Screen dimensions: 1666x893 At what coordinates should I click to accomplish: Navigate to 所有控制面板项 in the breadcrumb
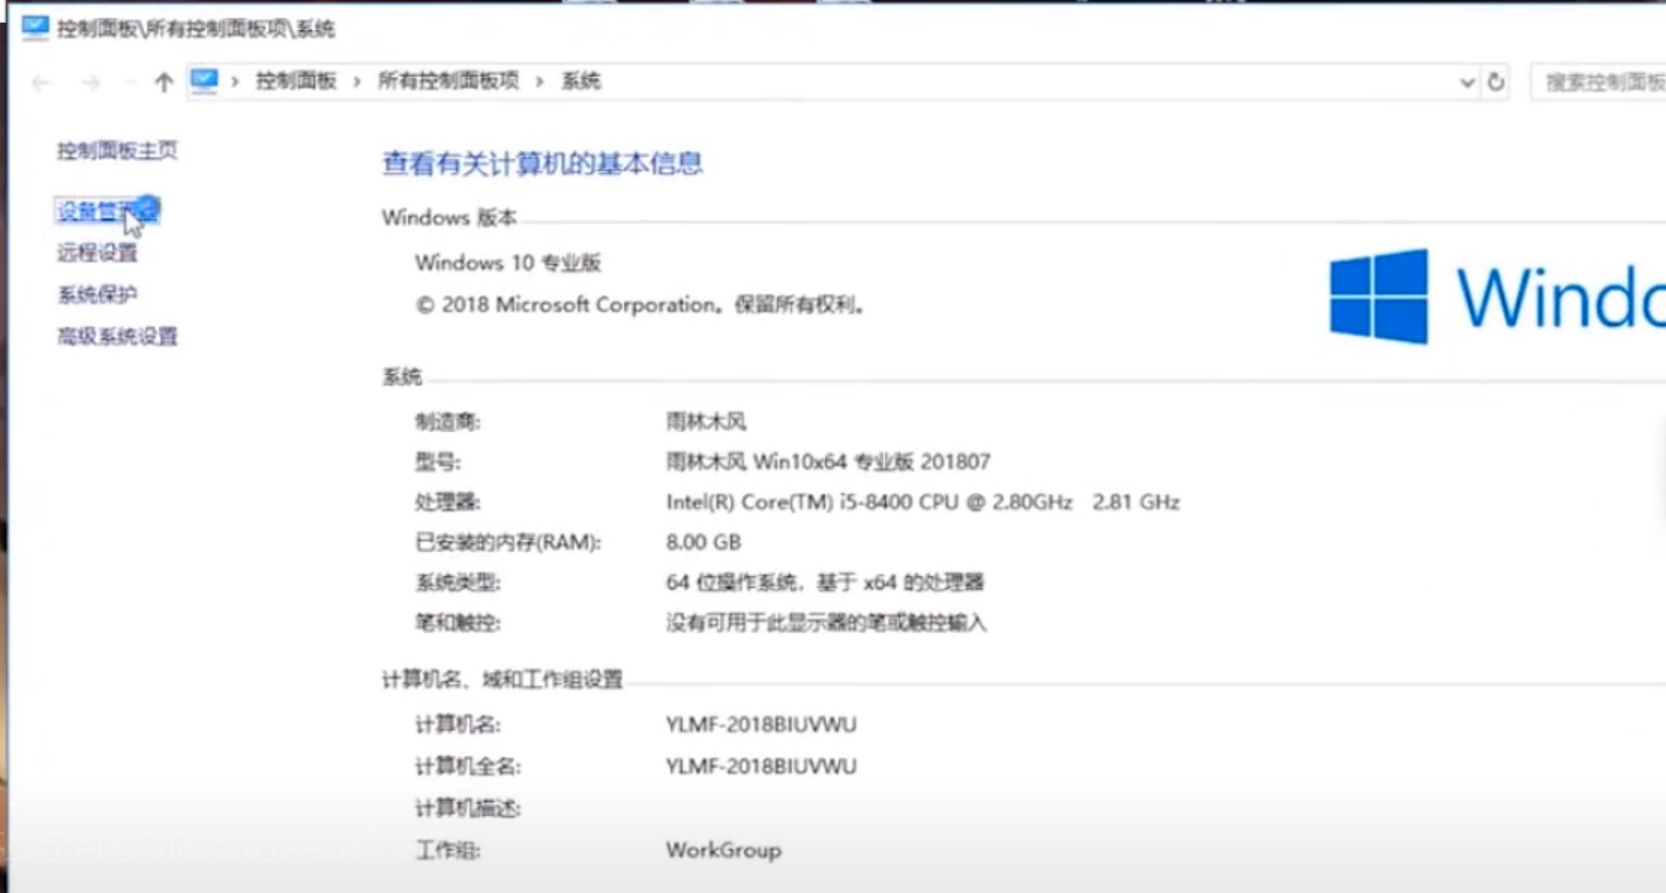[x=448, y=81]
